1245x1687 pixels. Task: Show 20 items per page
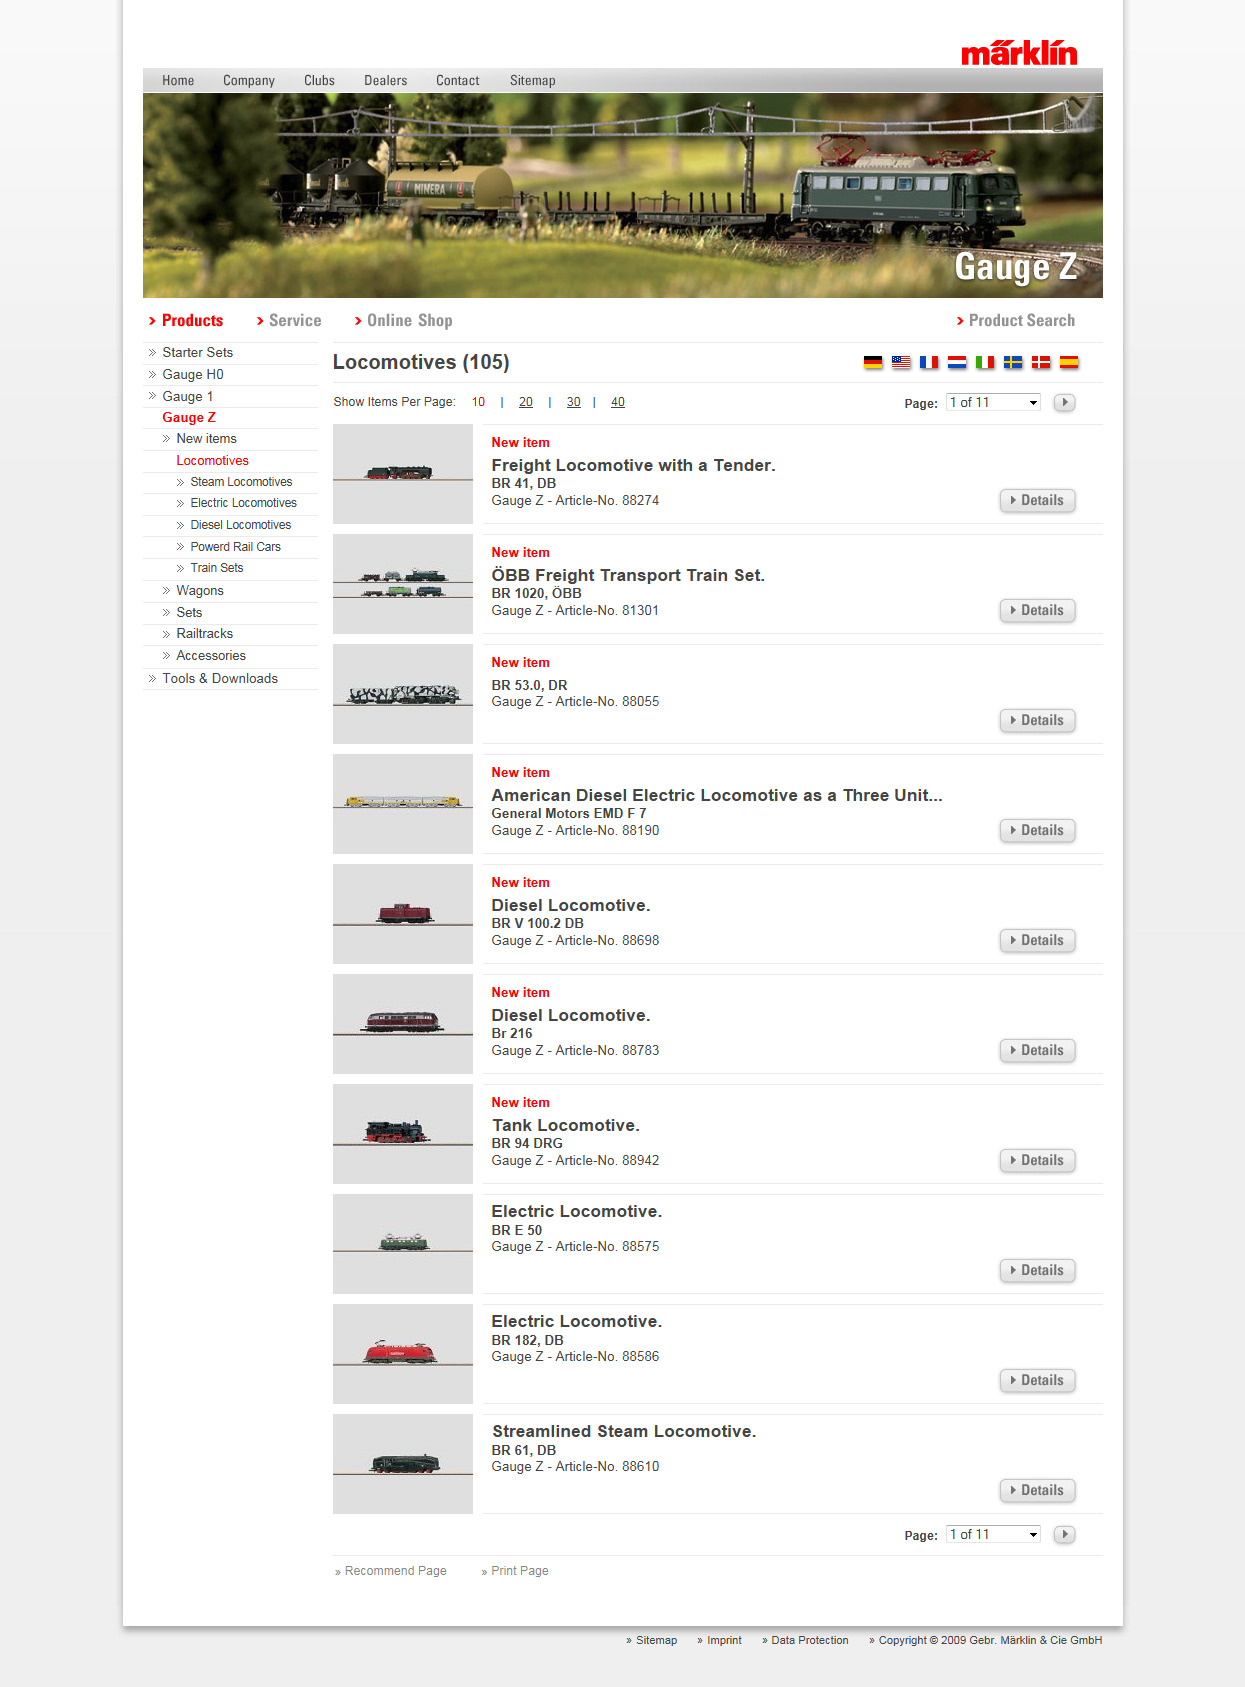[526, 402]
